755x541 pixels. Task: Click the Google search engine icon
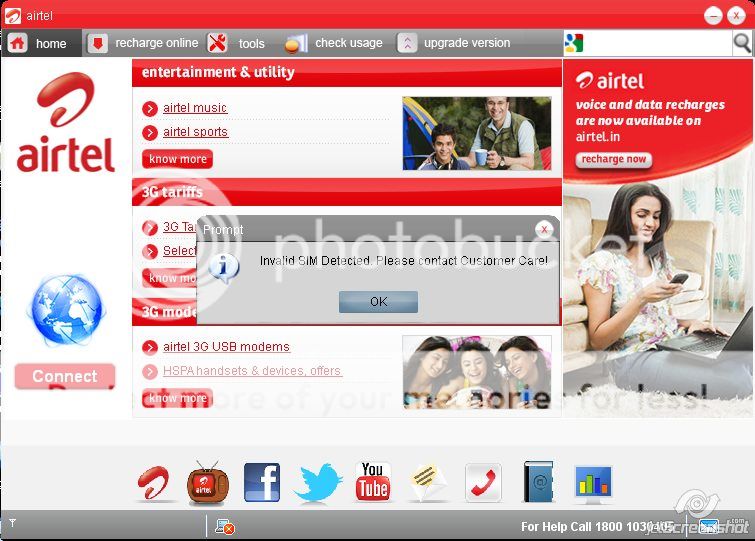pos(574,43)
